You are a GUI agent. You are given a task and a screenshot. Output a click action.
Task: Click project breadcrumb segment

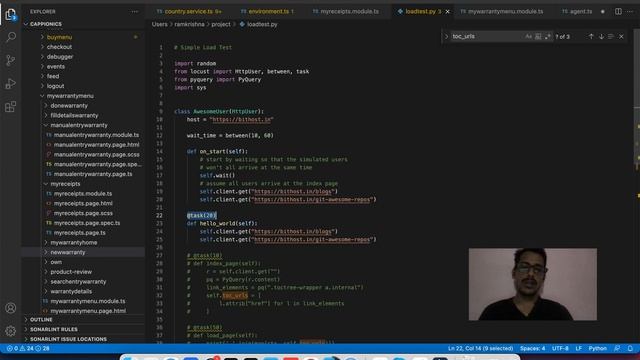coord(221,24)
